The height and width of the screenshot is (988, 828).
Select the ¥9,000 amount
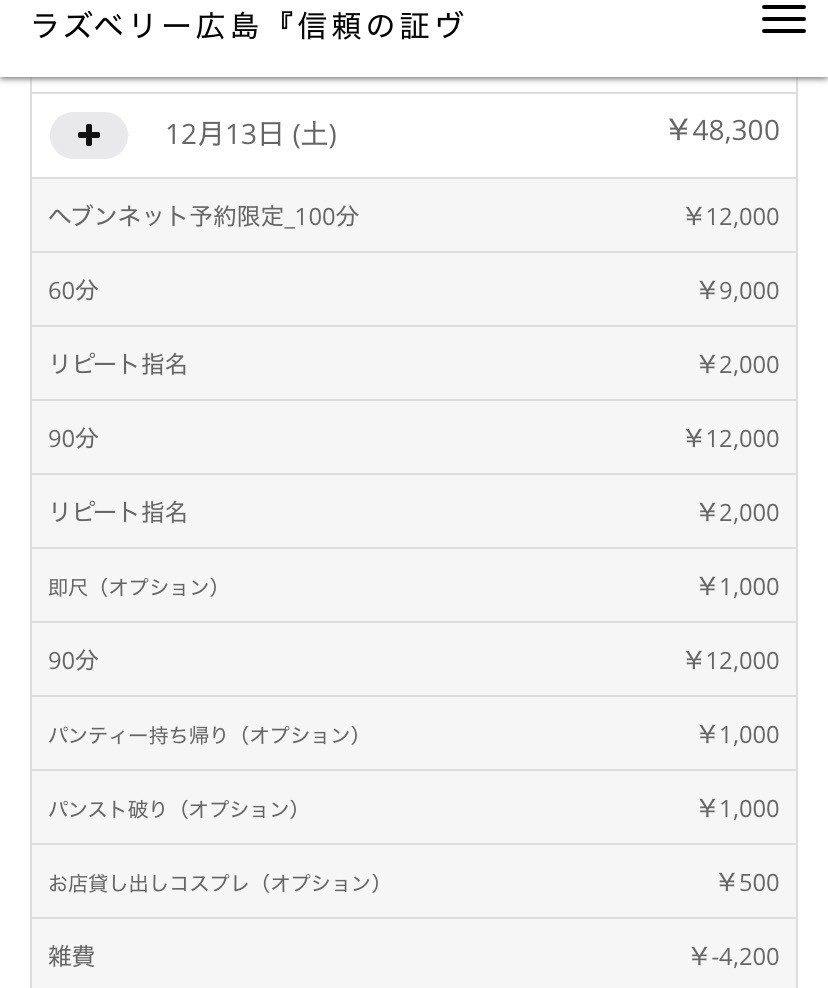738,290
